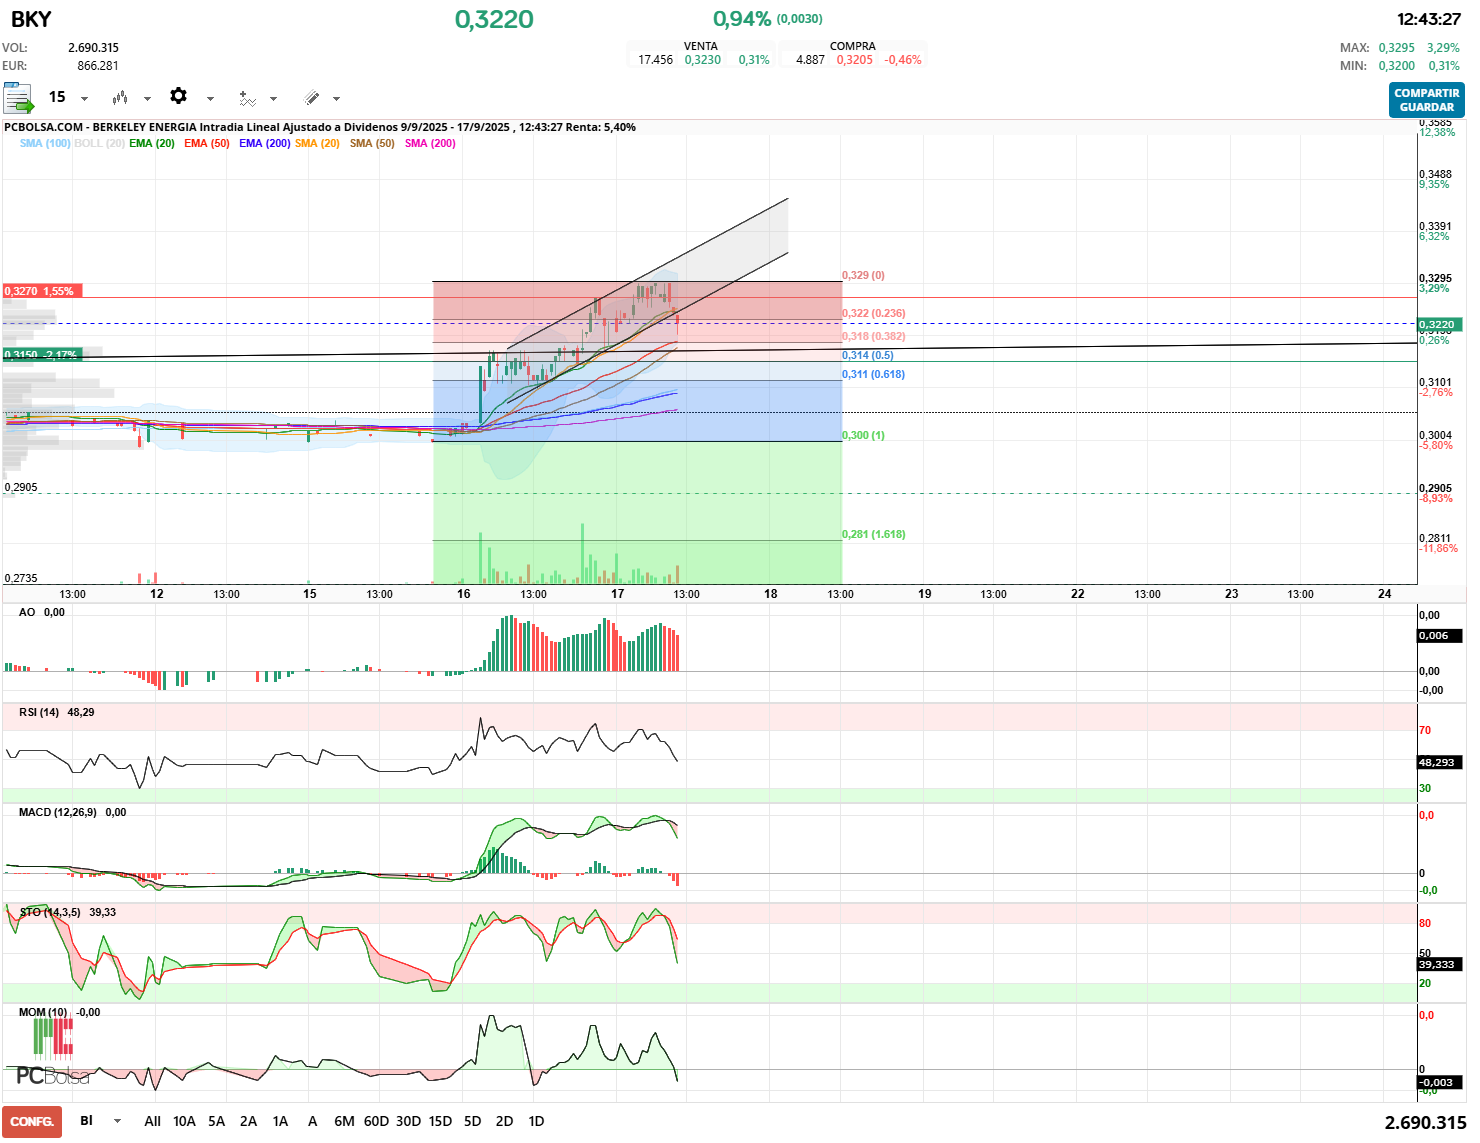Select the A year-to-date range
This screenshot has width=1480, height=1143.
coord(312,1121)
